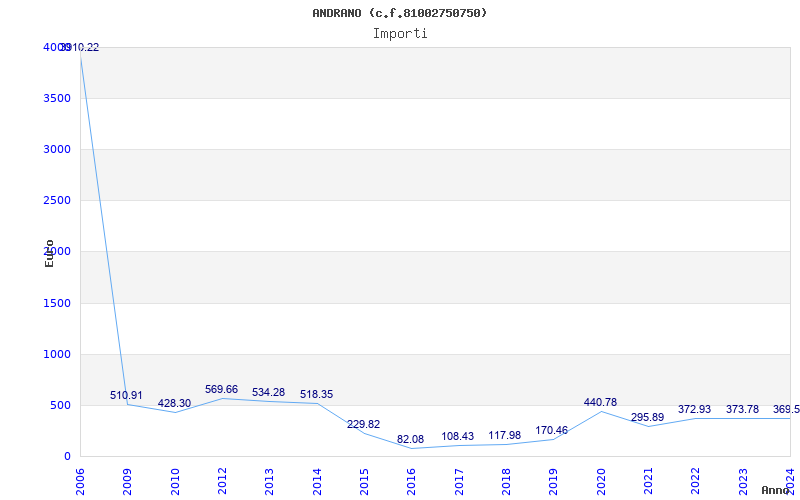Select the 108.43 data label

pos(458,437)
